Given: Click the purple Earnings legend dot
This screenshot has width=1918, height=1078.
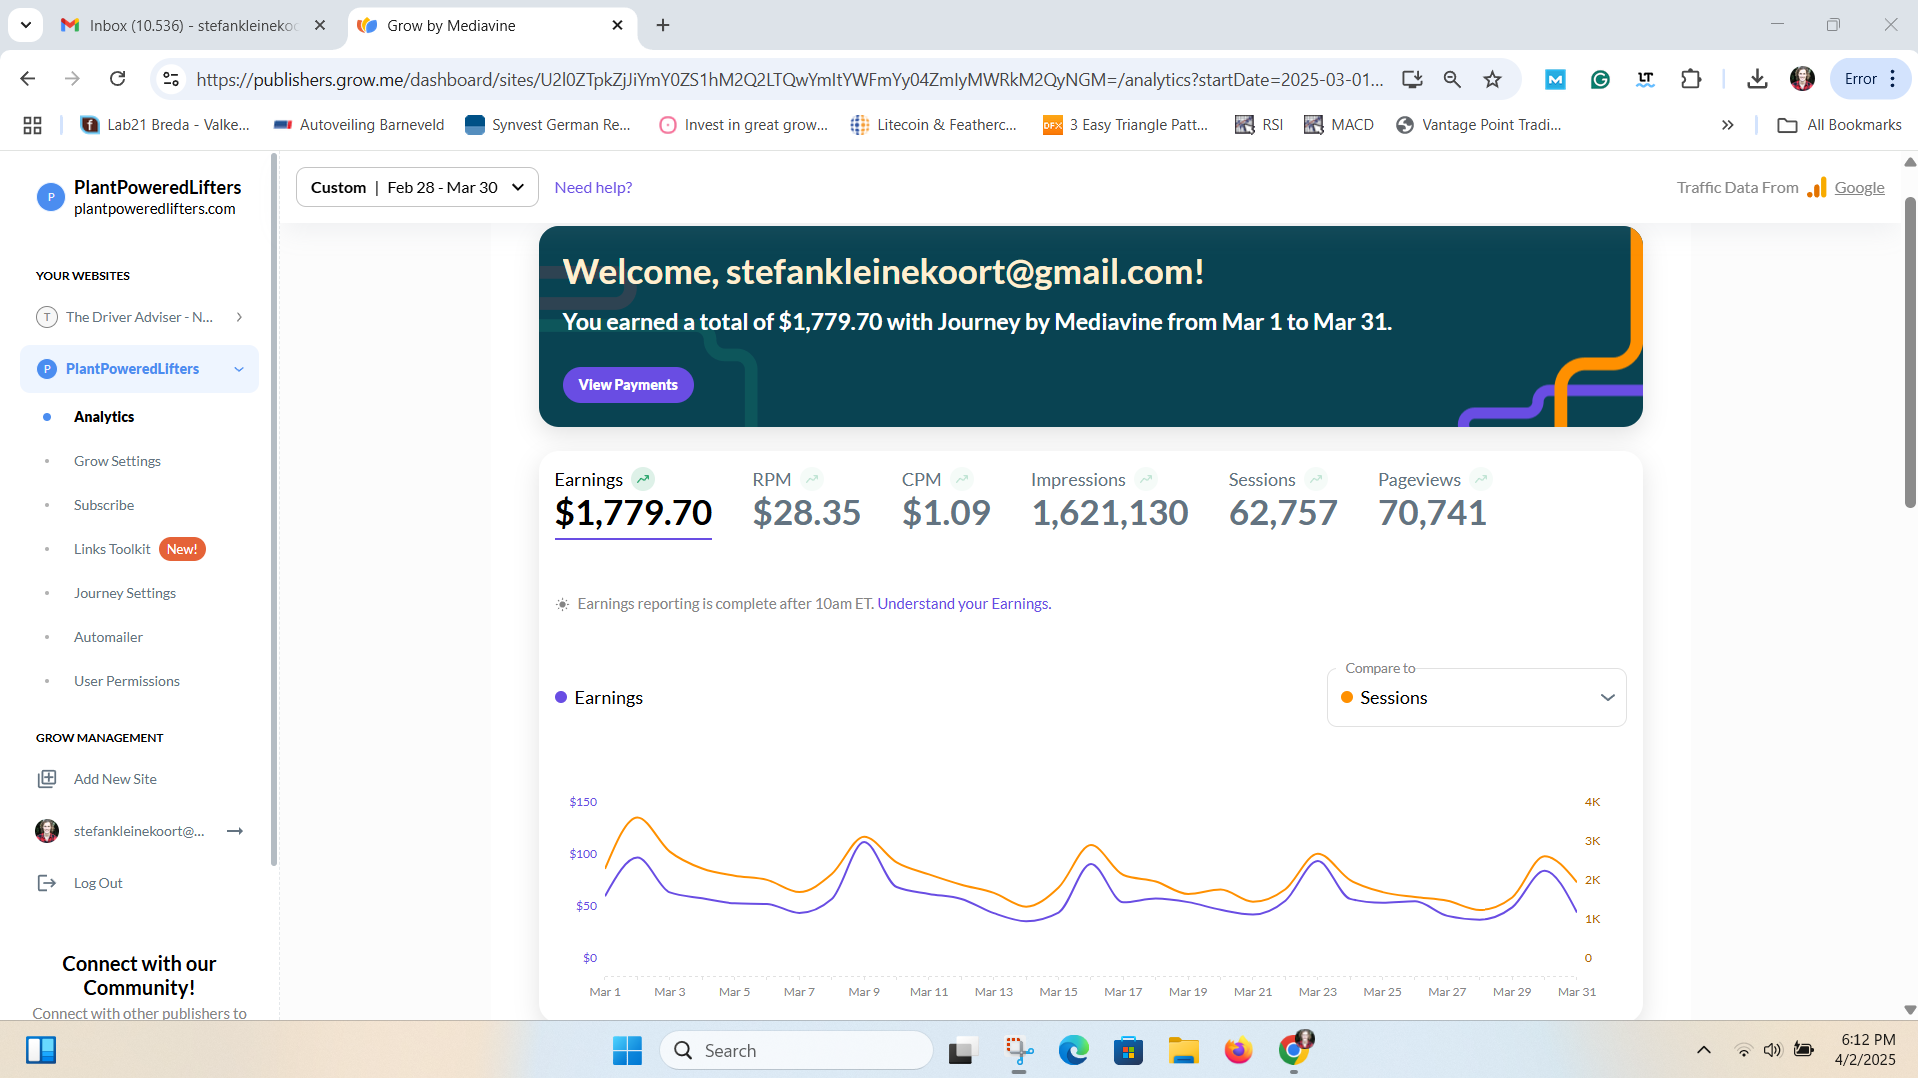Looking at the screenshot, I should (x=561, y=697).
